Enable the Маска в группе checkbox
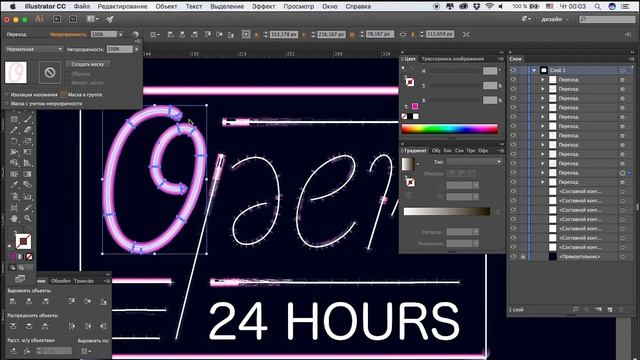640x360 pixels. pos(63,95)
